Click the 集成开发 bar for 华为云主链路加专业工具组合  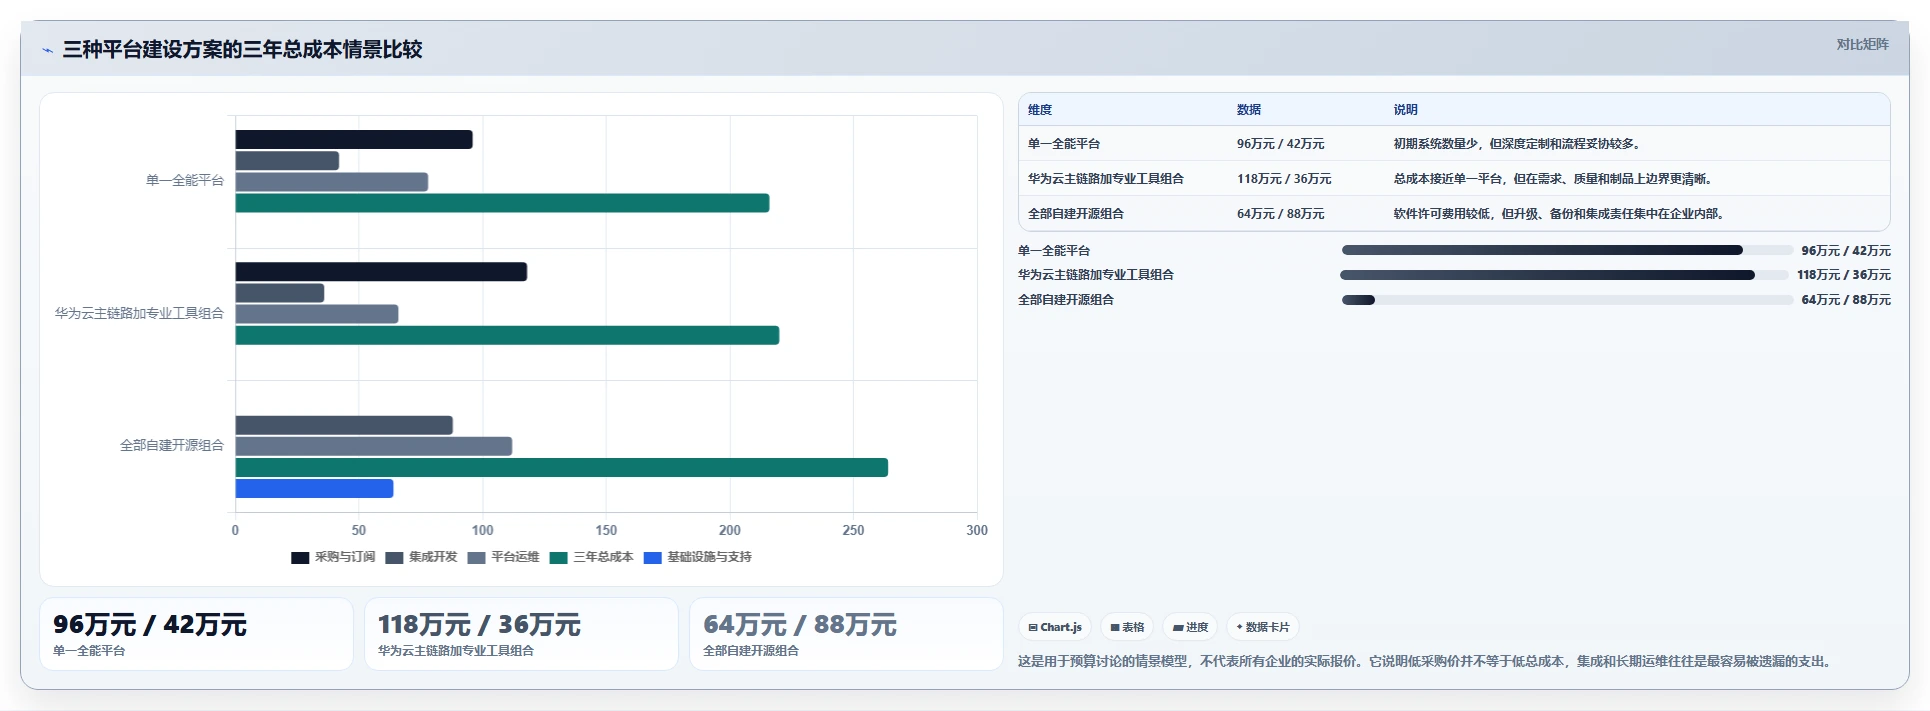[x=280, y=293]
